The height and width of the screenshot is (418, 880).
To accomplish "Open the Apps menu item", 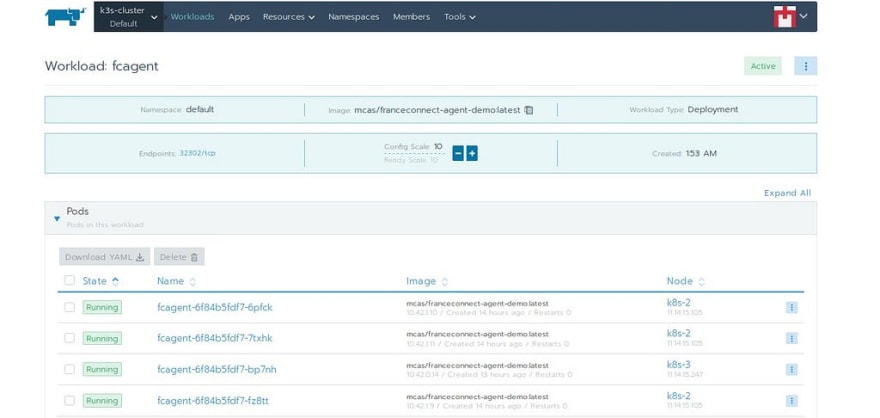I will point(239,17).
